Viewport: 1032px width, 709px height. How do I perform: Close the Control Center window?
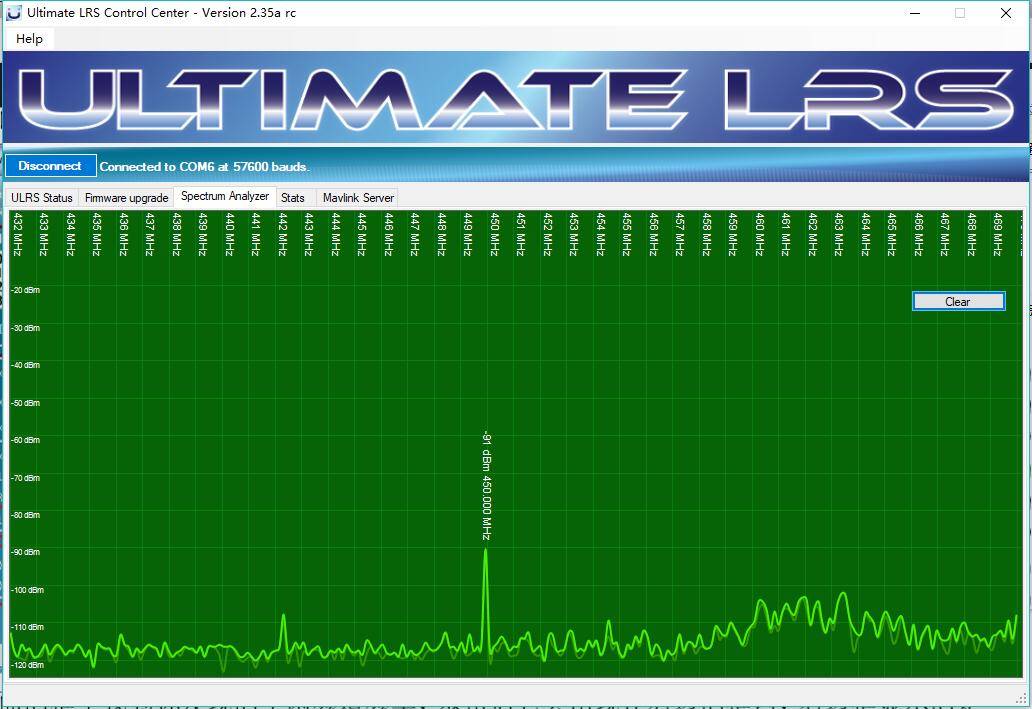click(x=1006, y=13)
